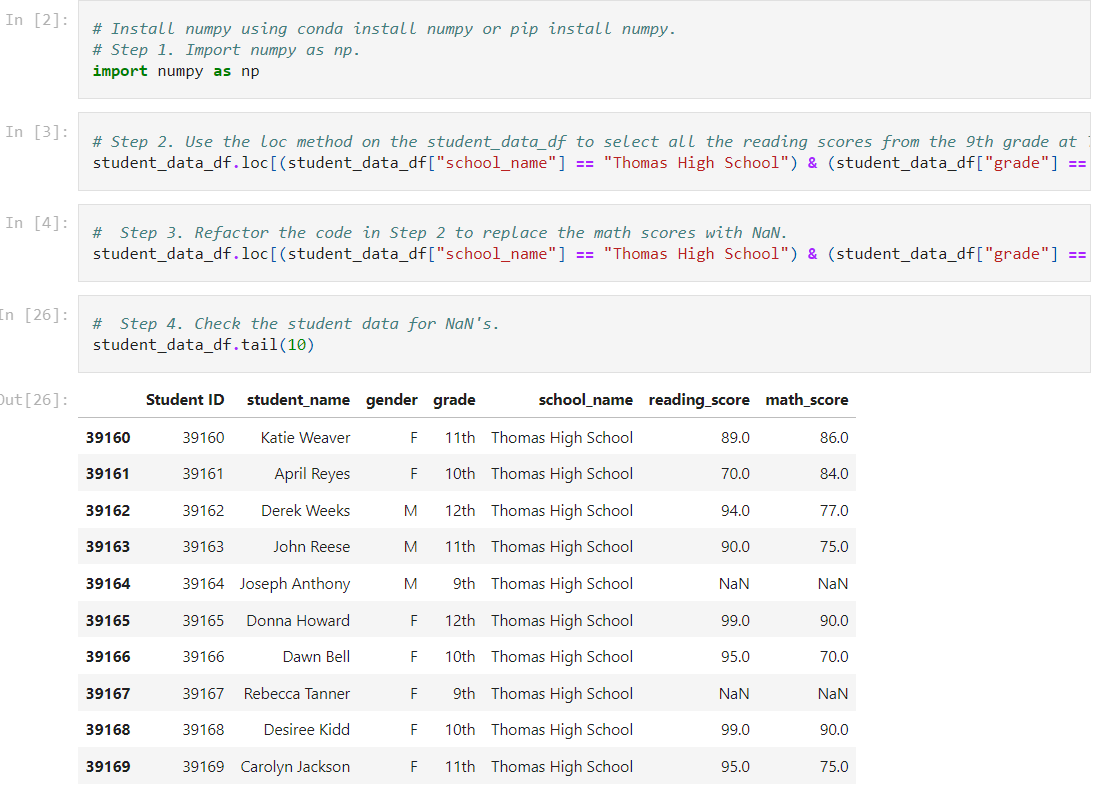Click the student_name column header

(298, 400)
